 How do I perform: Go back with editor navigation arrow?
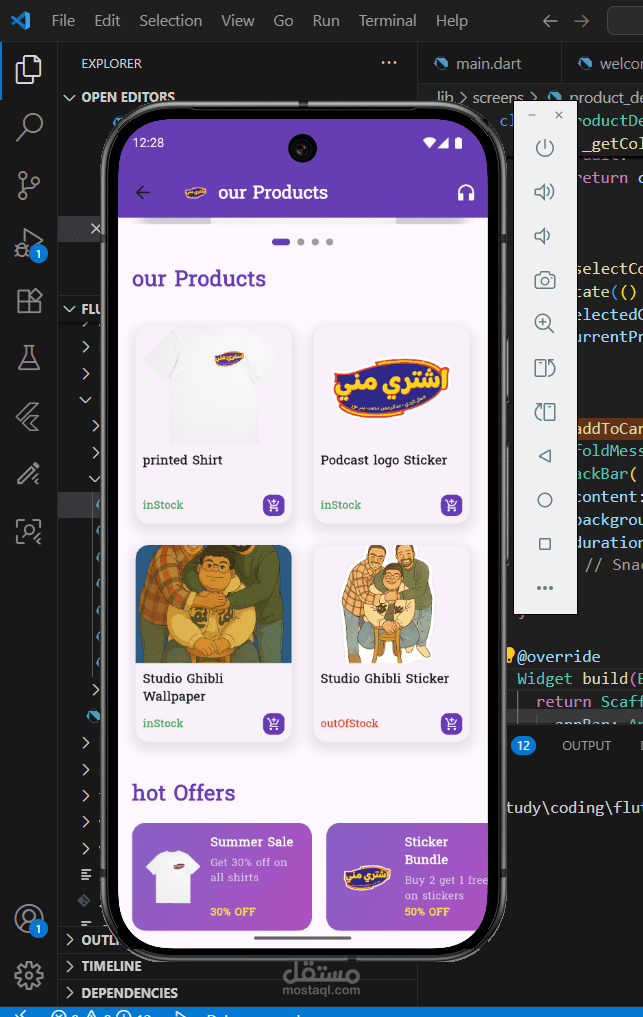[550, 21]
